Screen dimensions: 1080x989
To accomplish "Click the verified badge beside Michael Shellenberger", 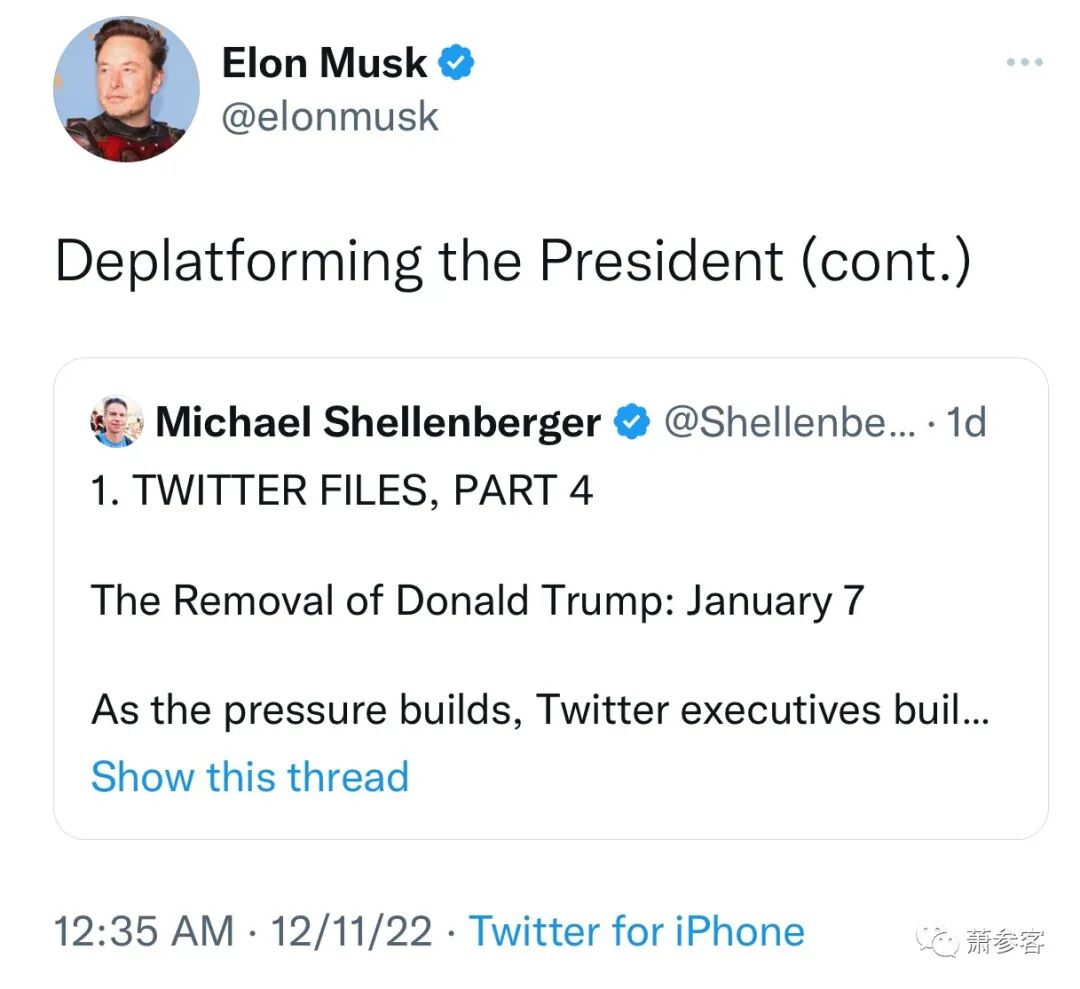I will point(631,423).
